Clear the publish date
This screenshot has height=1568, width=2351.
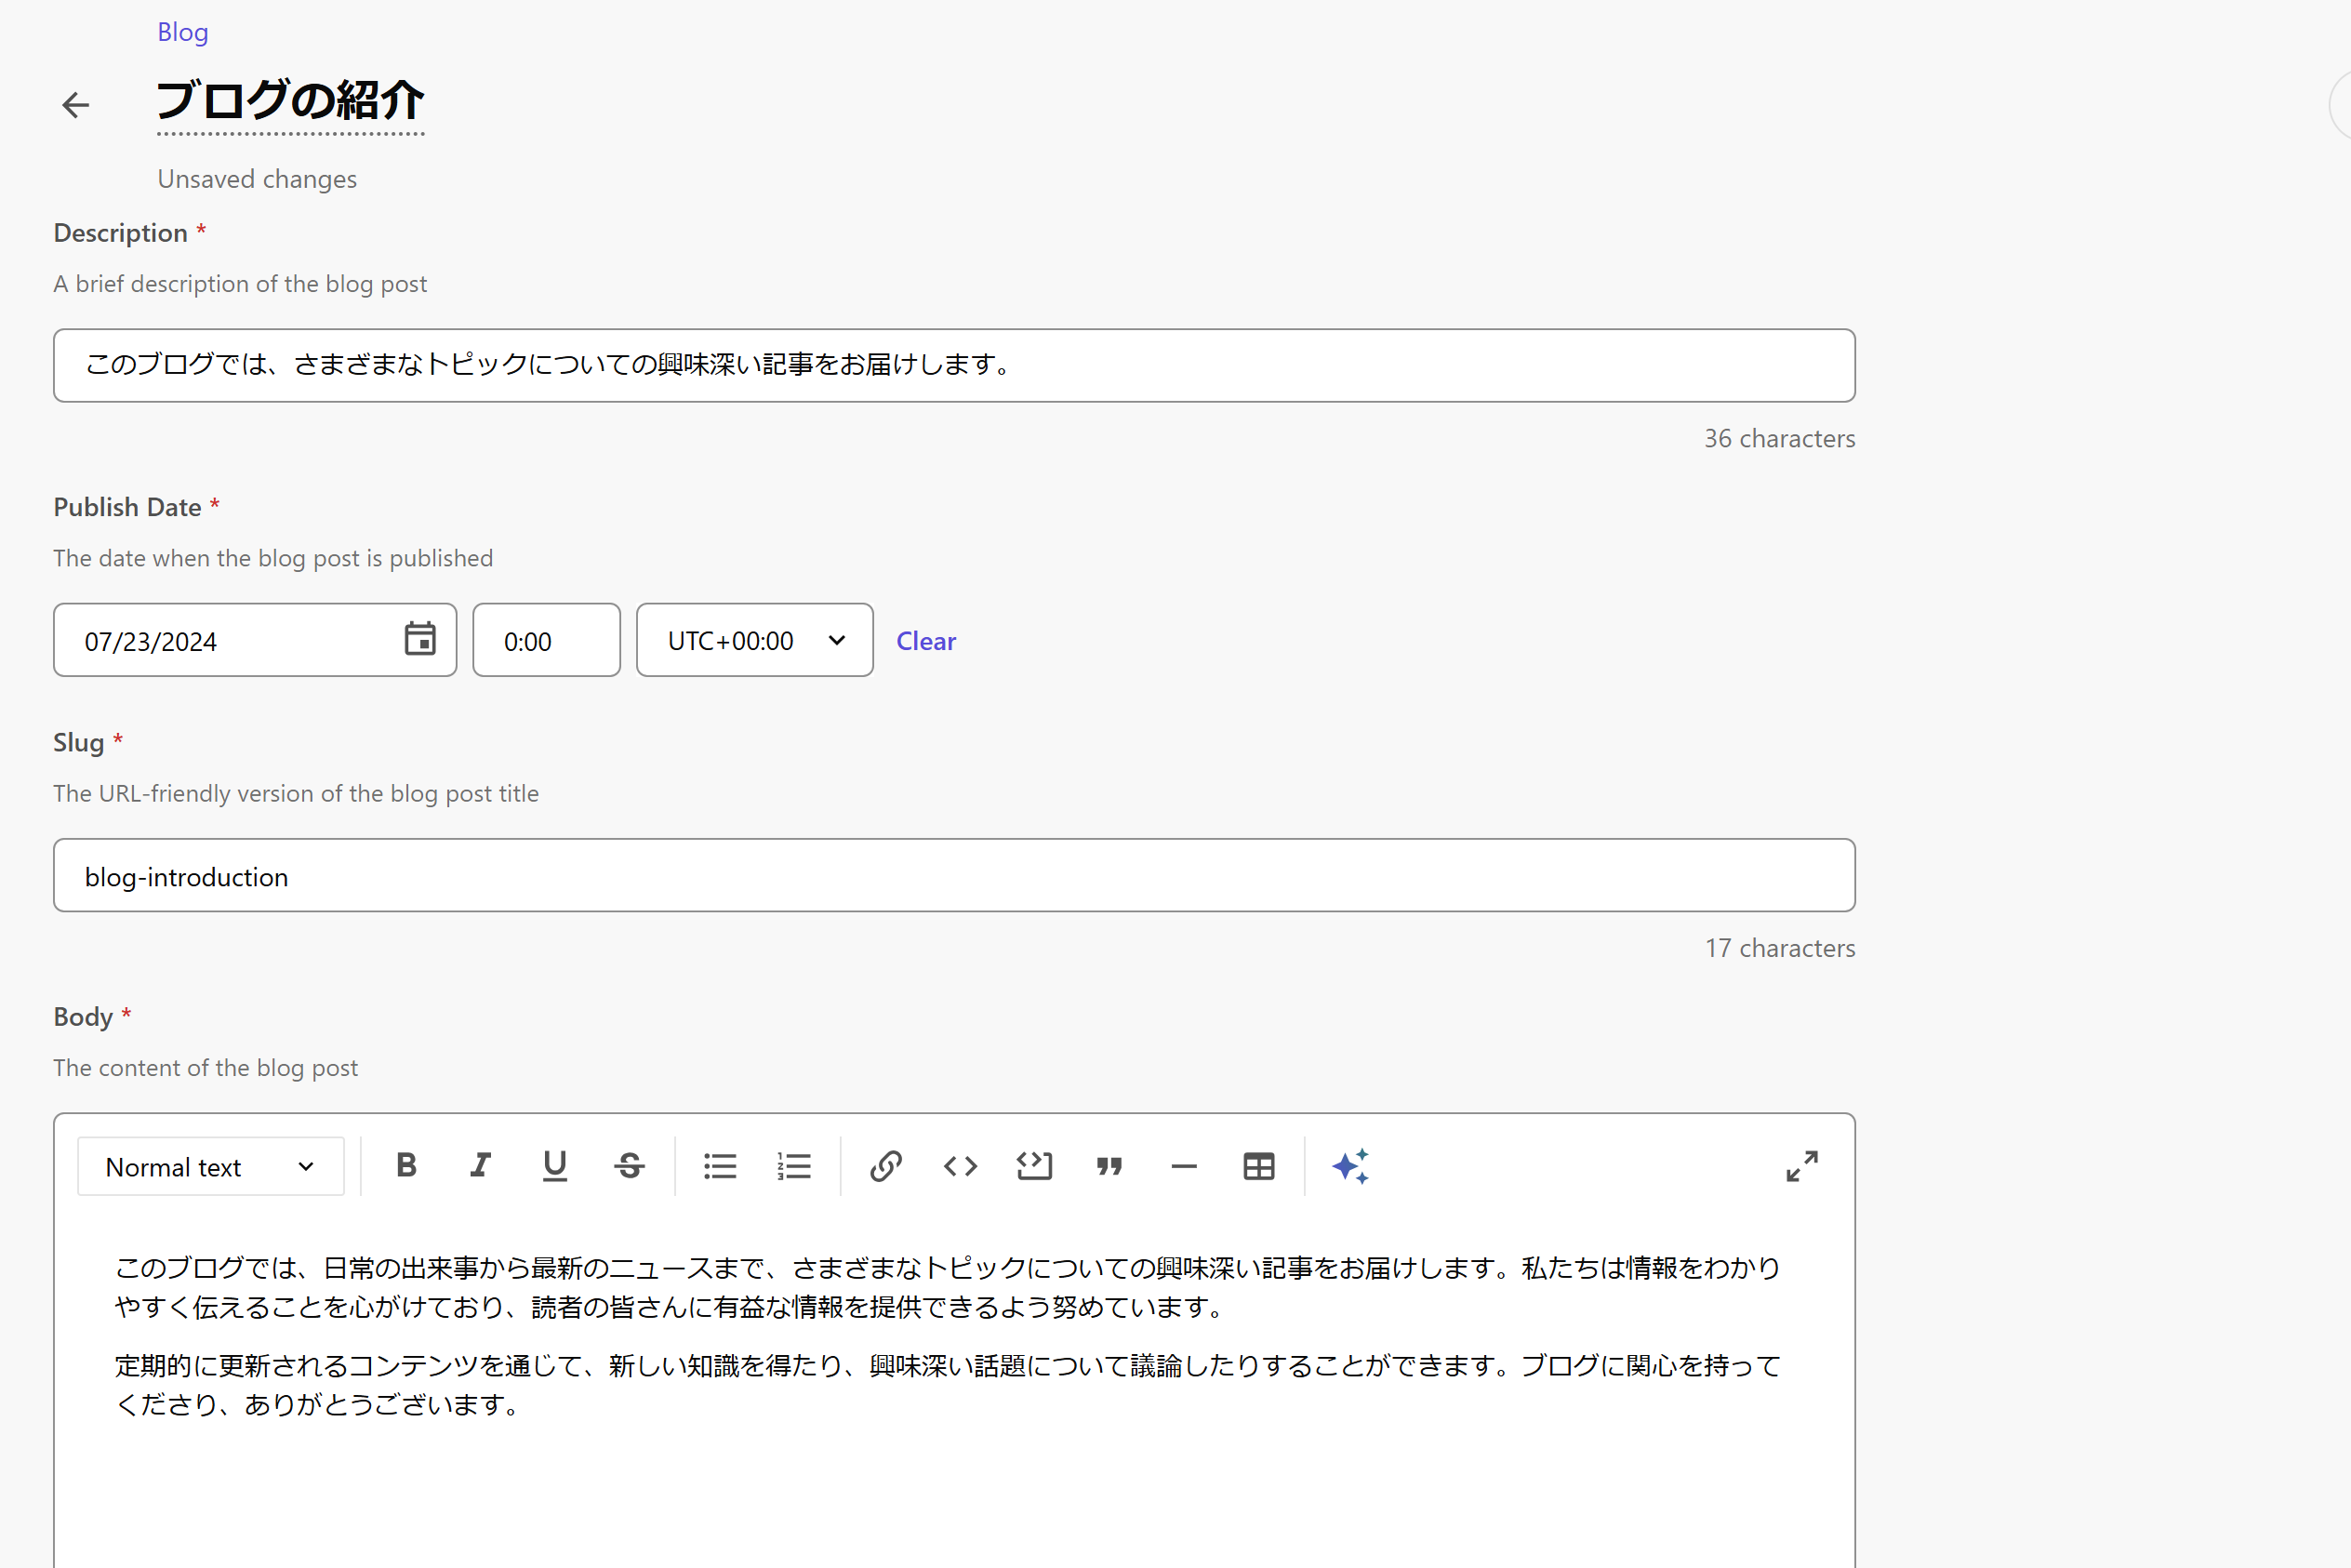tap(926, 641)
